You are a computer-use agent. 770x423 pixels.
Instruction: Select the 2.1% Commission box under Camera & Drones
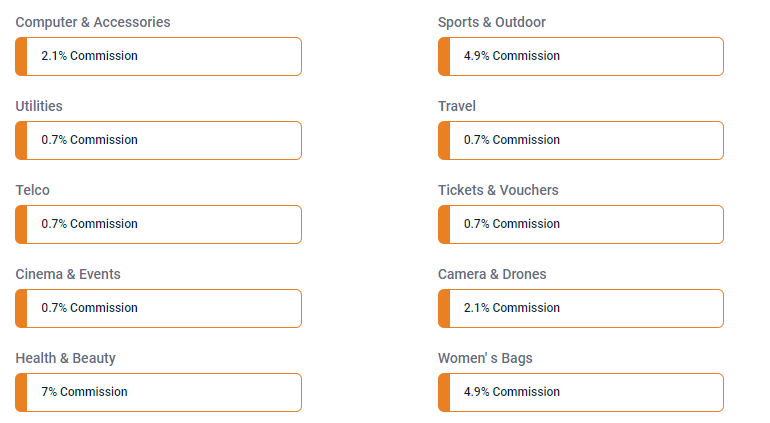click(581, 308)
